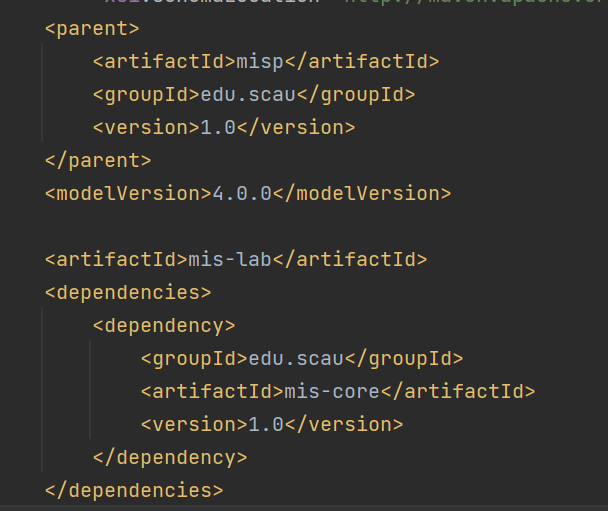Click version 1.0 inside dependency block

click(x=266, y=425)
